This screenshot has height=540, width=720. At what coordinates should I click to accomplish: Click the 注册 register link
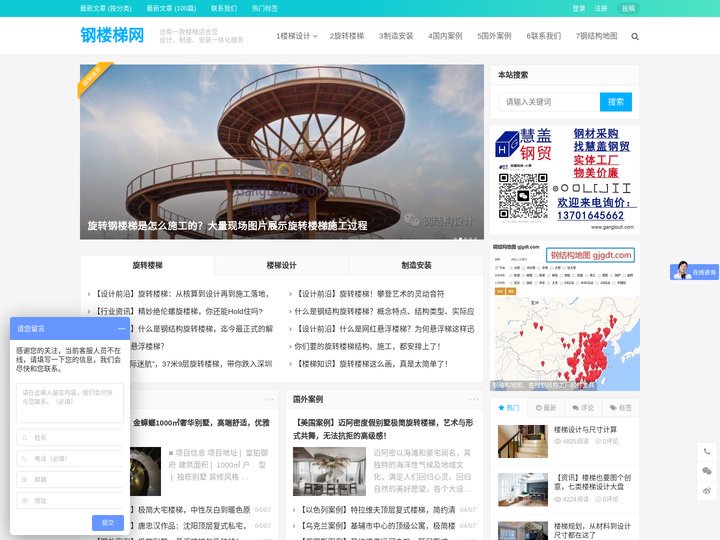click(x=601, y=8)
